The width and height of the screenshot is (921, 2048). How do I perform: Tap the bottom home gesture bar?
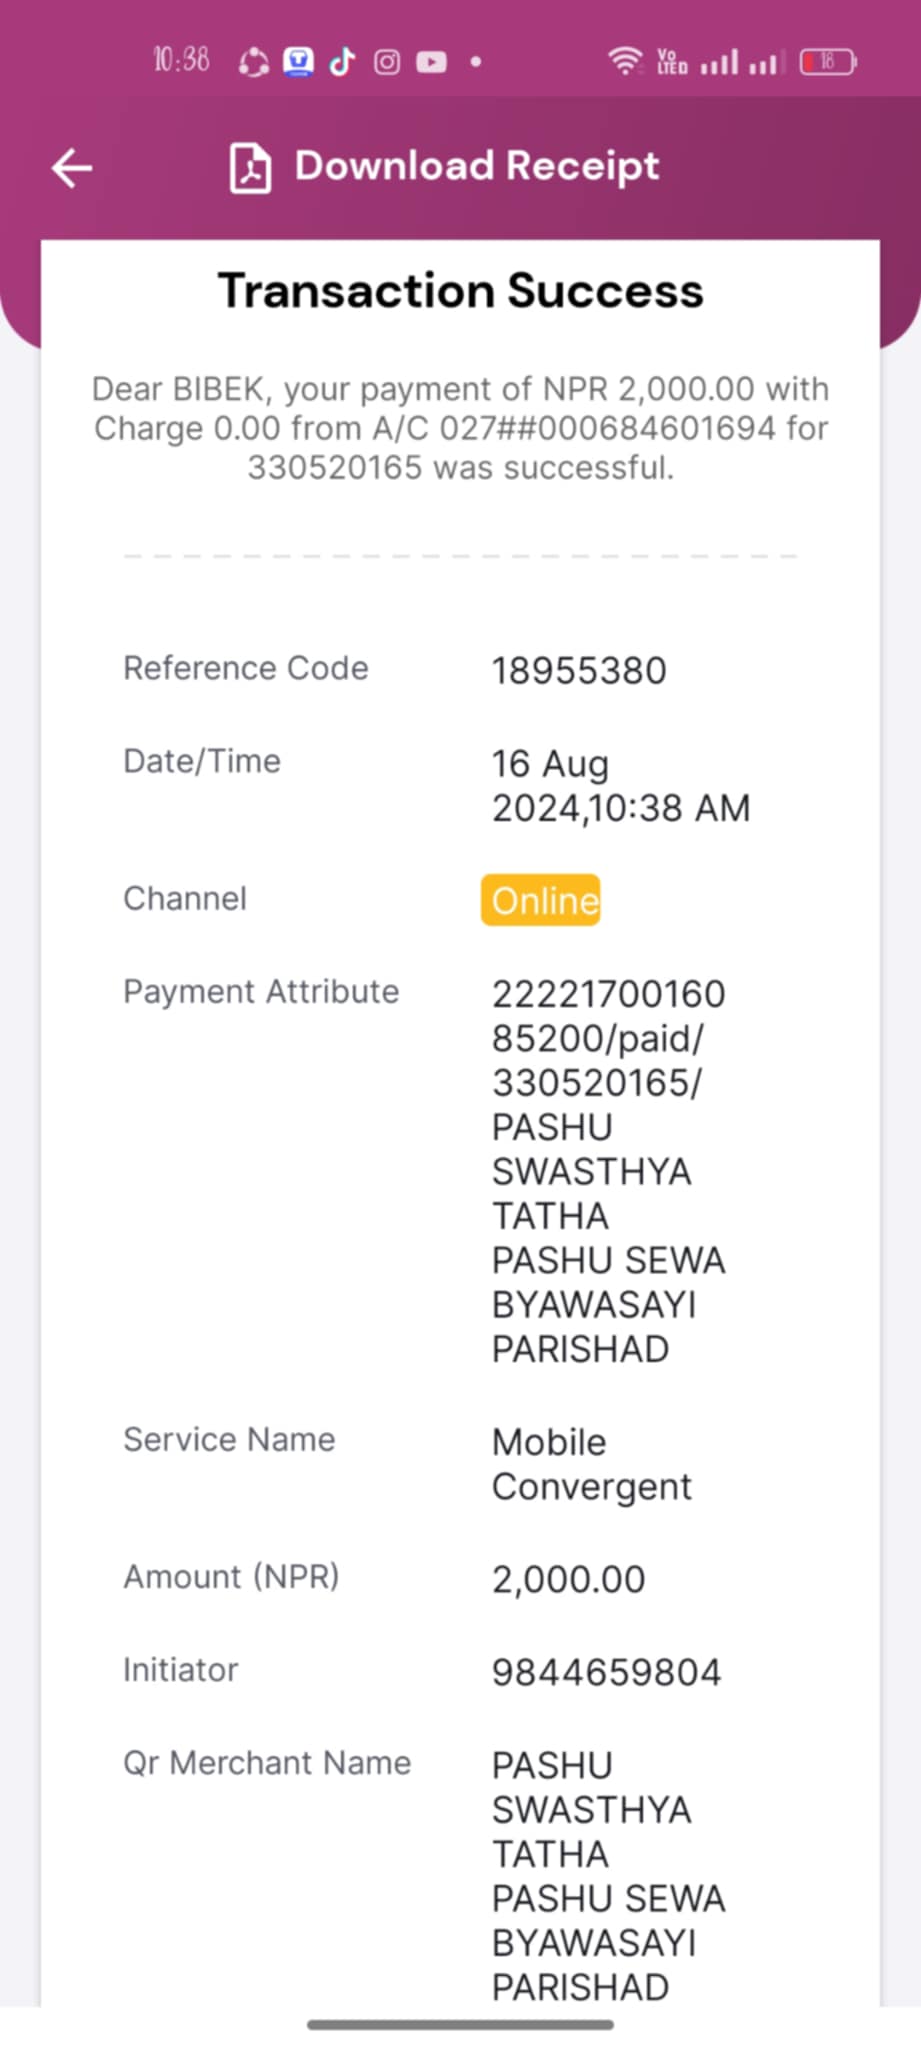pos(461,2025)
